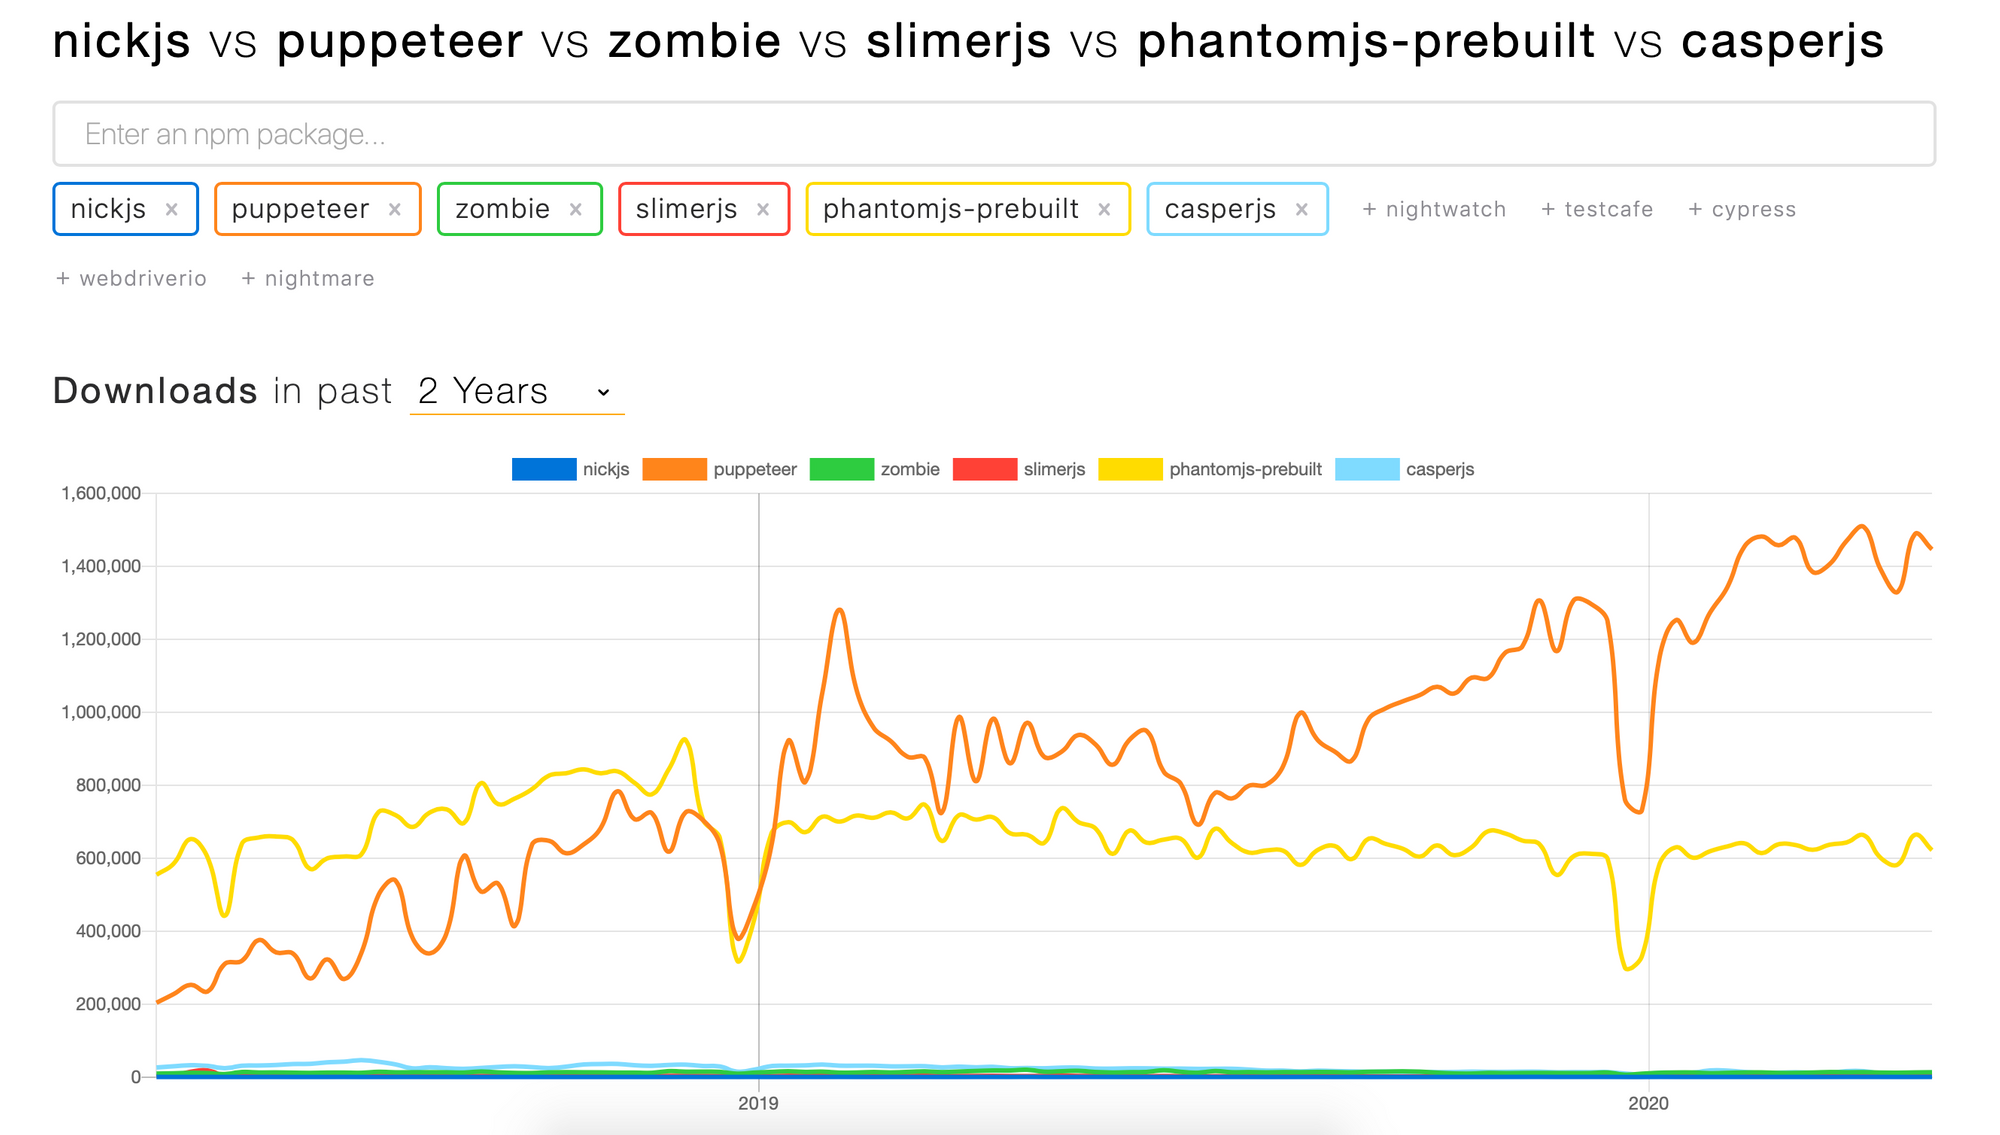Add cypress to the comparison
Image resolution: width=2000 pixels, height=1135 pixels.
tap(1742, 210)
